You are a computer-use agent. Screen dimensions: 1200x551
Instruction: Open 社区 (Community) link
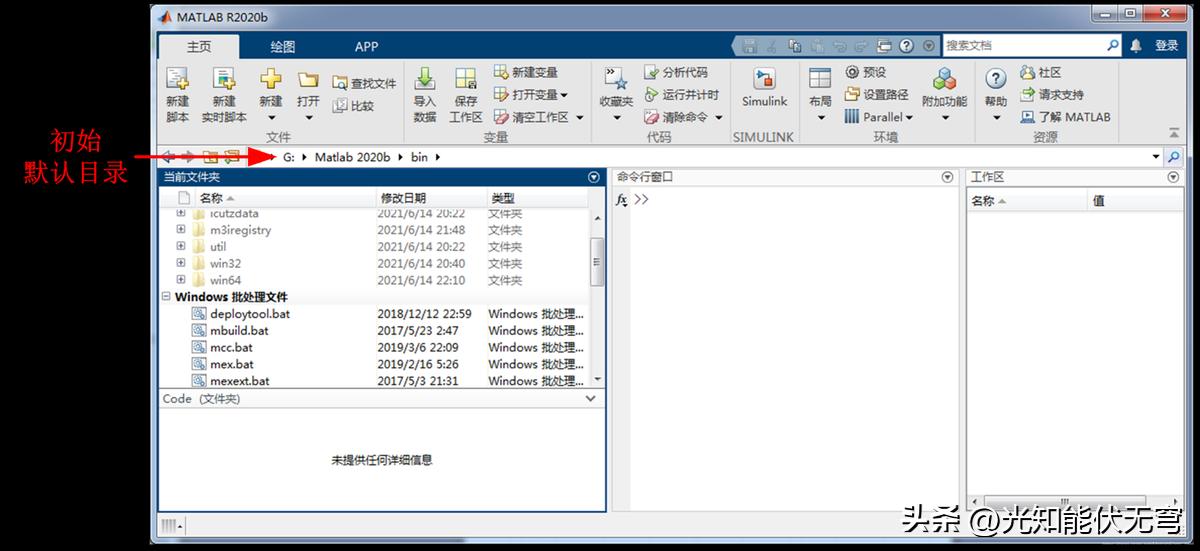coord(1040,72)
